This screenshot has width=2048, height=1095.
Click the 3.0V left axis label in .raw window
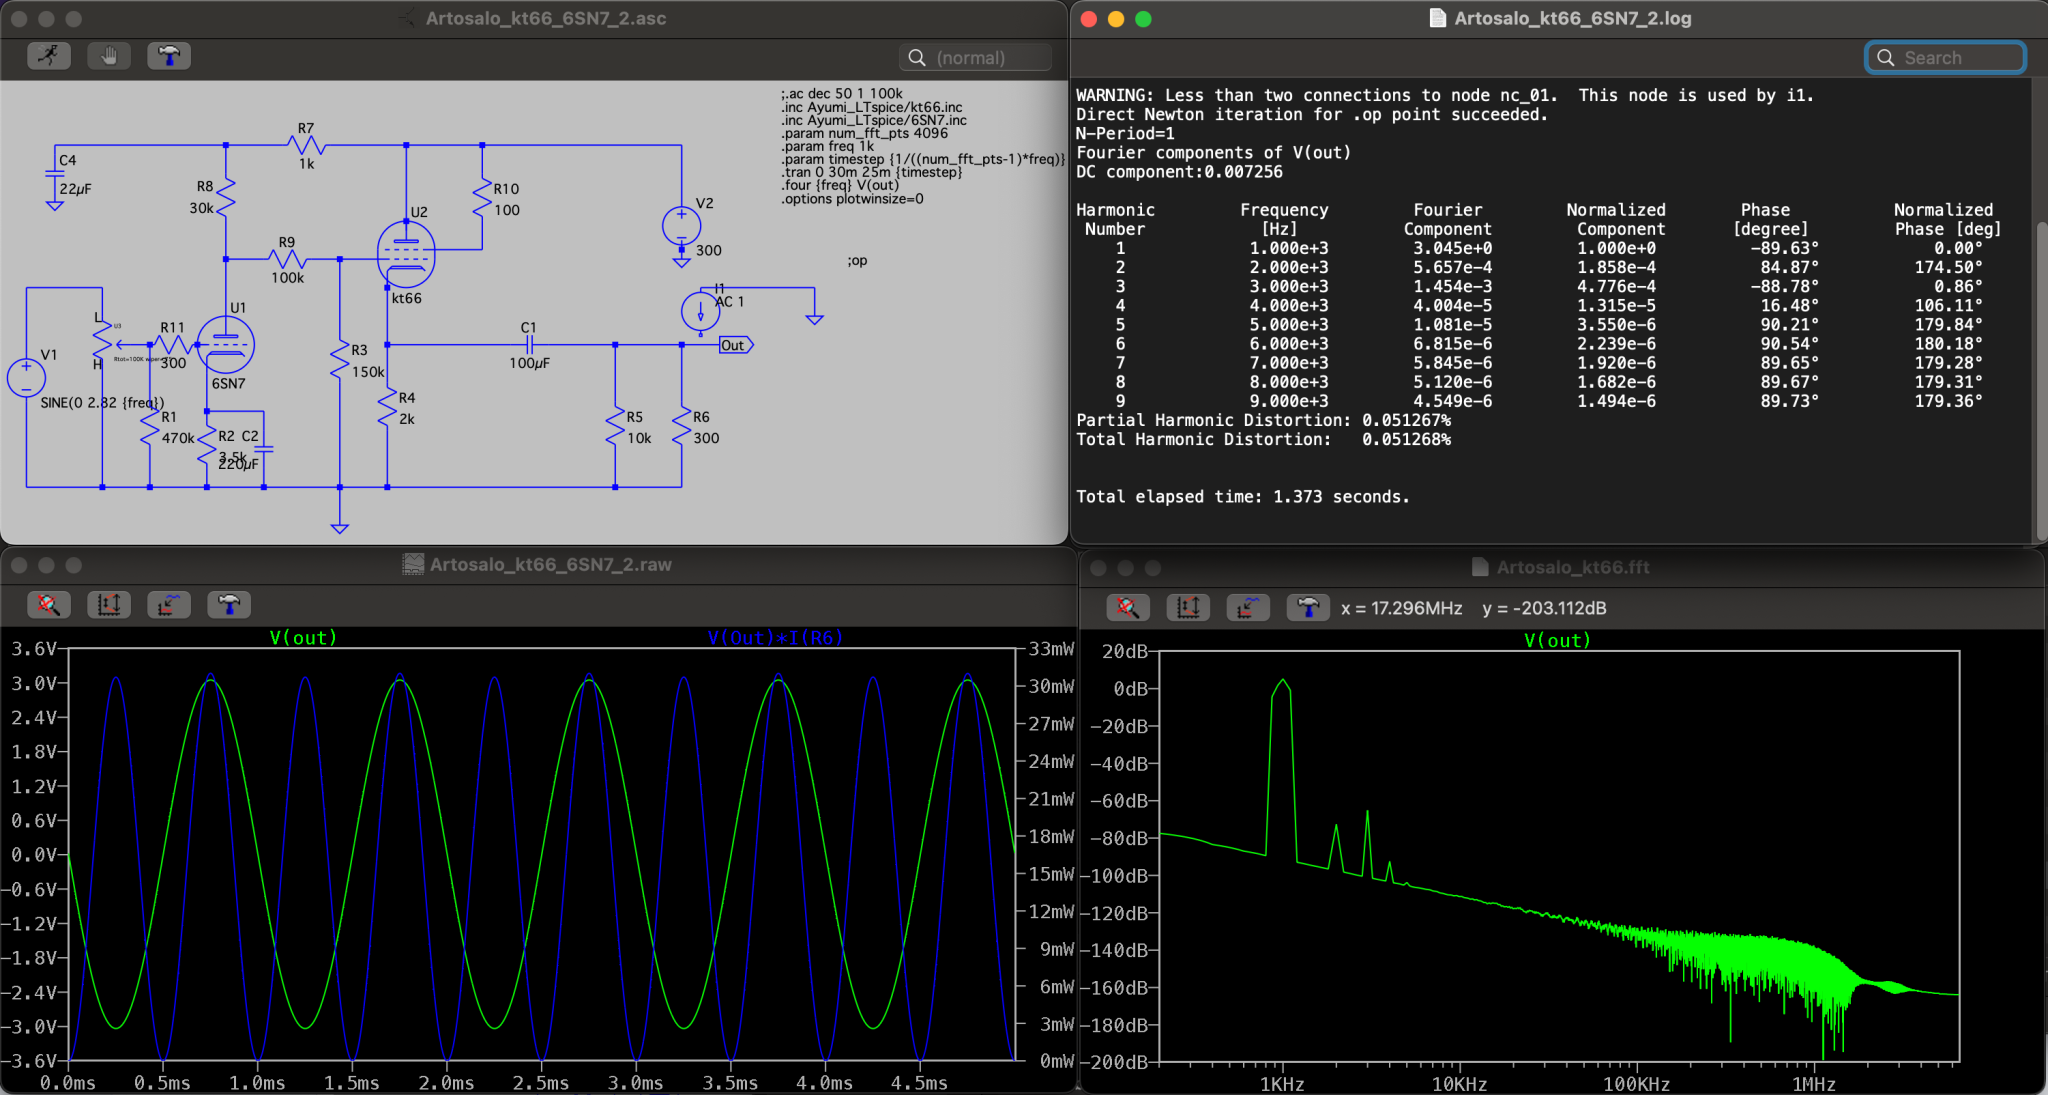pyautogui.click(x=34, y=683)
